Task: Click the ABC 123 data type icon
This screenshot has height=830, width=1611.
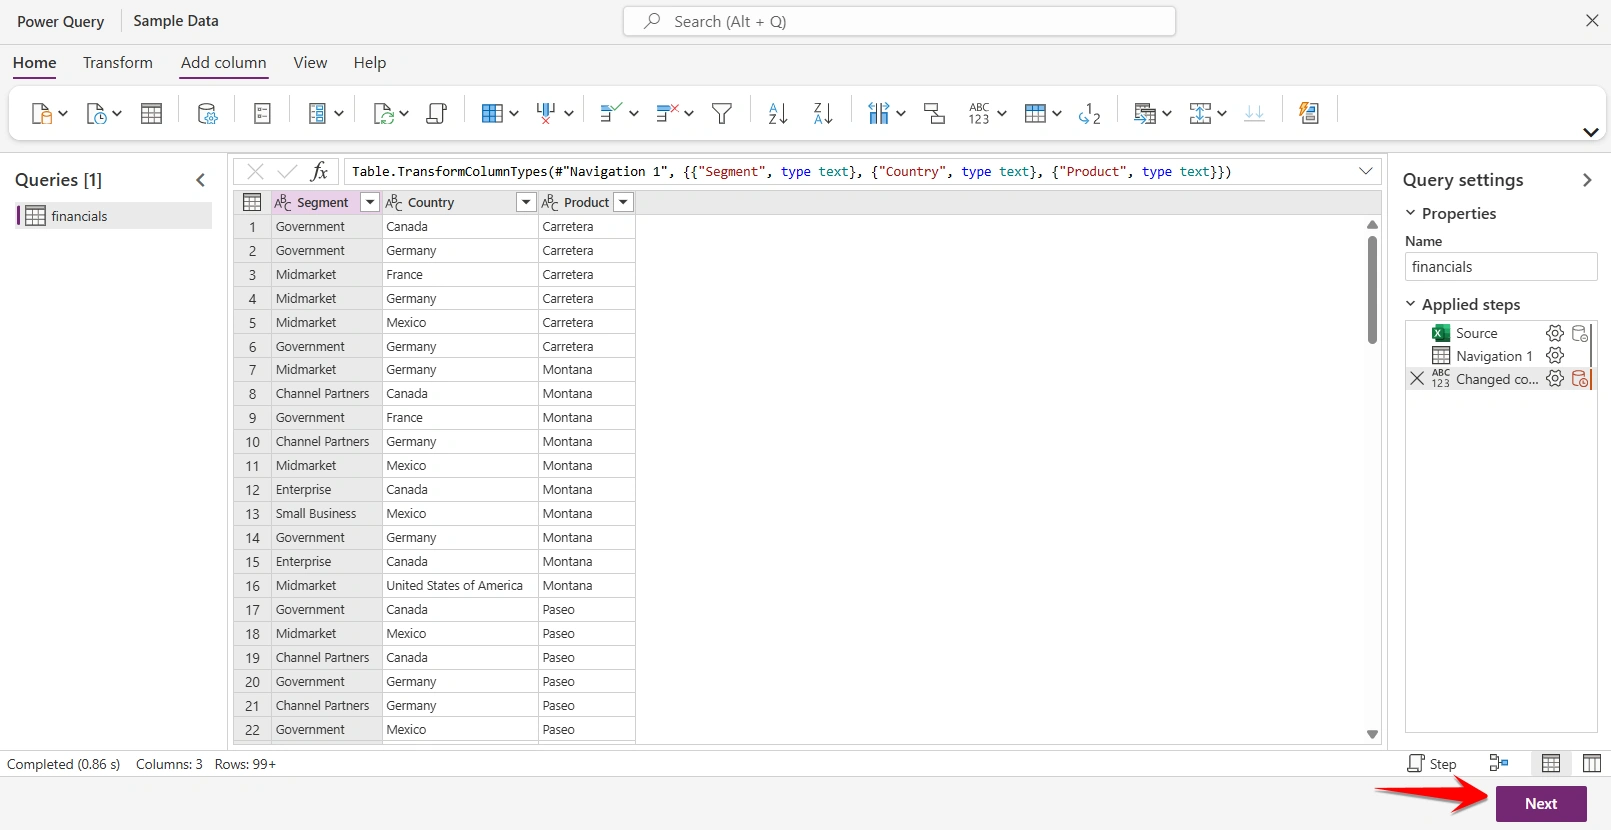Action: (979, 113)
